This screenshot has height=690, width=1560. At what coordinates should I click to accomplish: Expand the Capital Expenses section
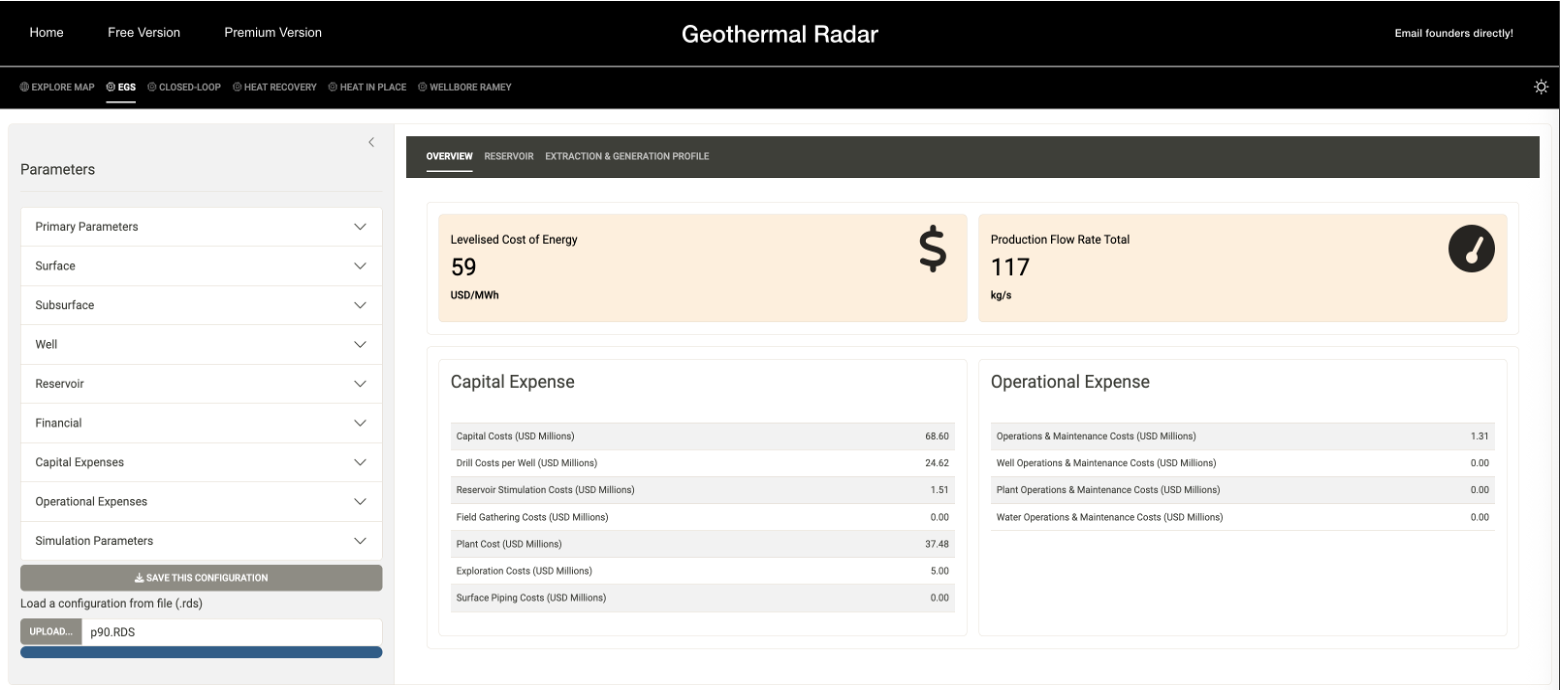(201, 462)
